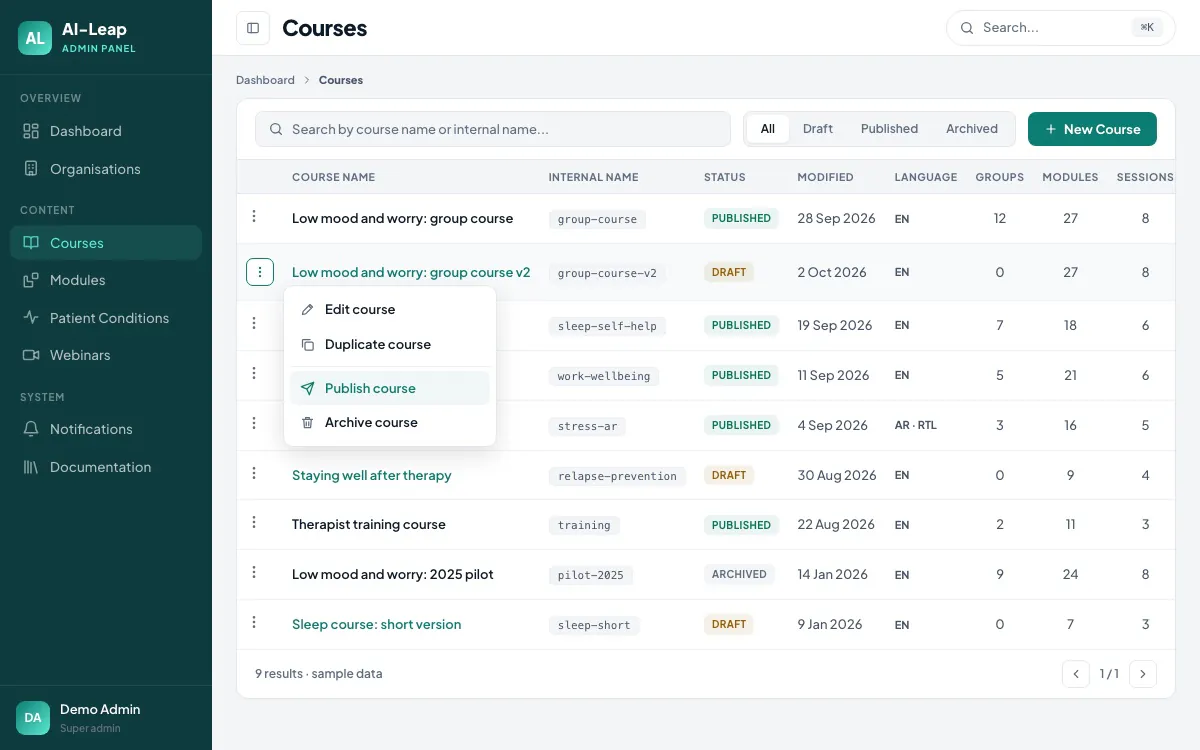Open Therapist training course

click(369, 524)
